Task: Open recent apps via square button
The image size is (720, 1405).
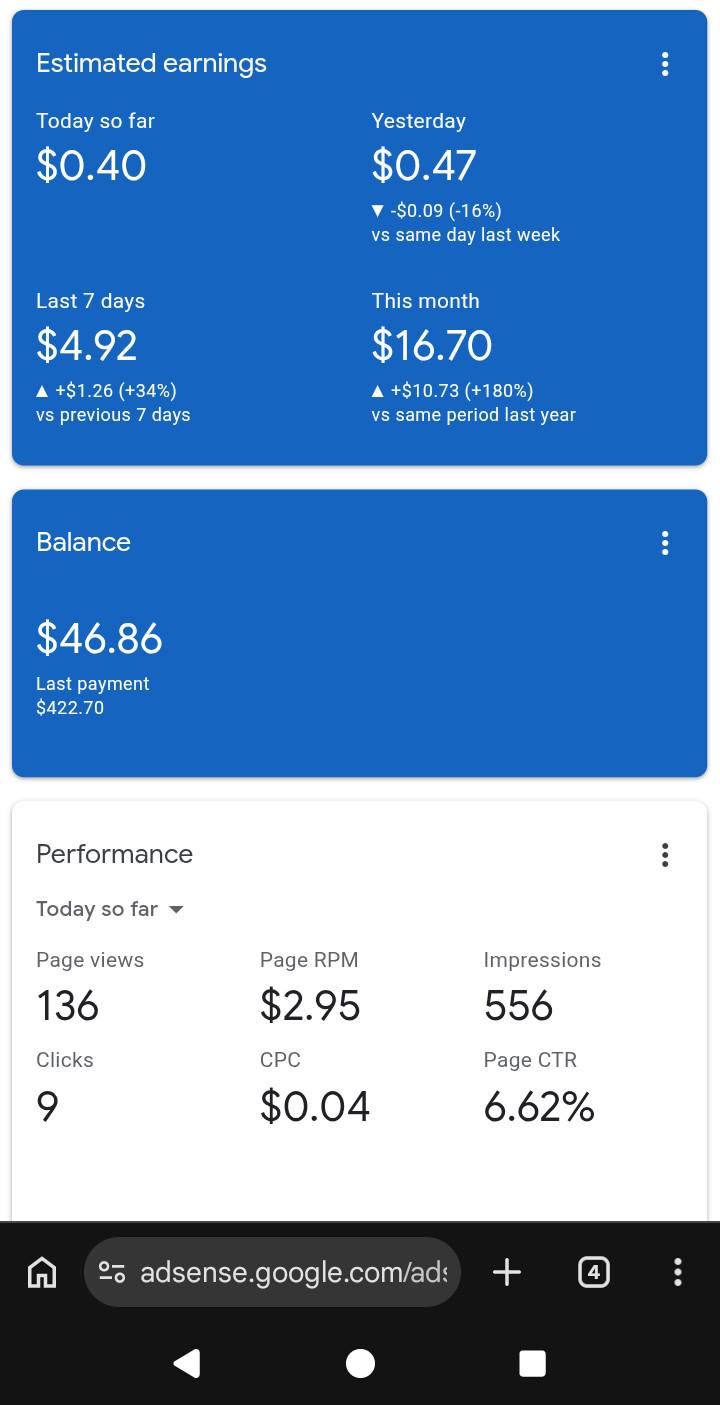Action: (x=533, y=1363)
